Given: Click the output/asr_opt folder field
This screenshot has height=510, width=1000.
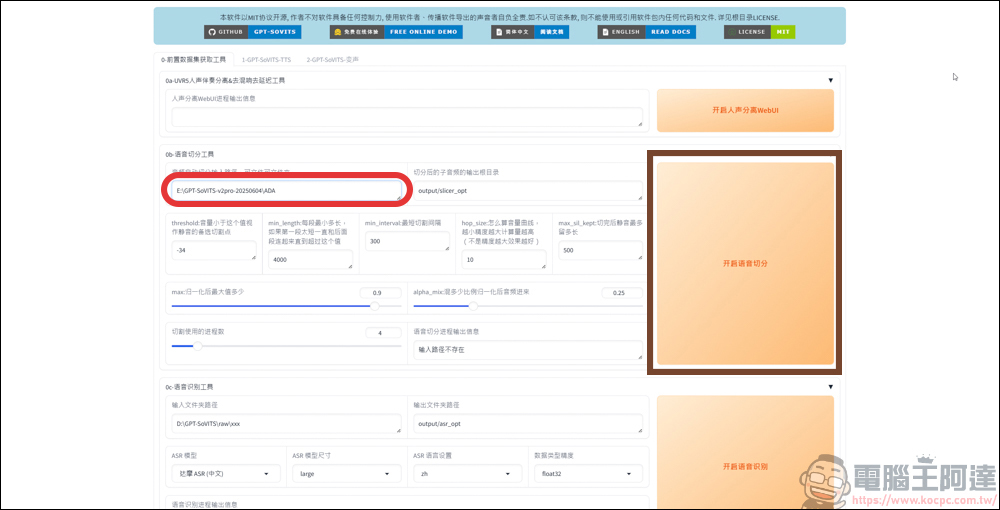Looking at the screenshot, I should [x=528, y=423].
